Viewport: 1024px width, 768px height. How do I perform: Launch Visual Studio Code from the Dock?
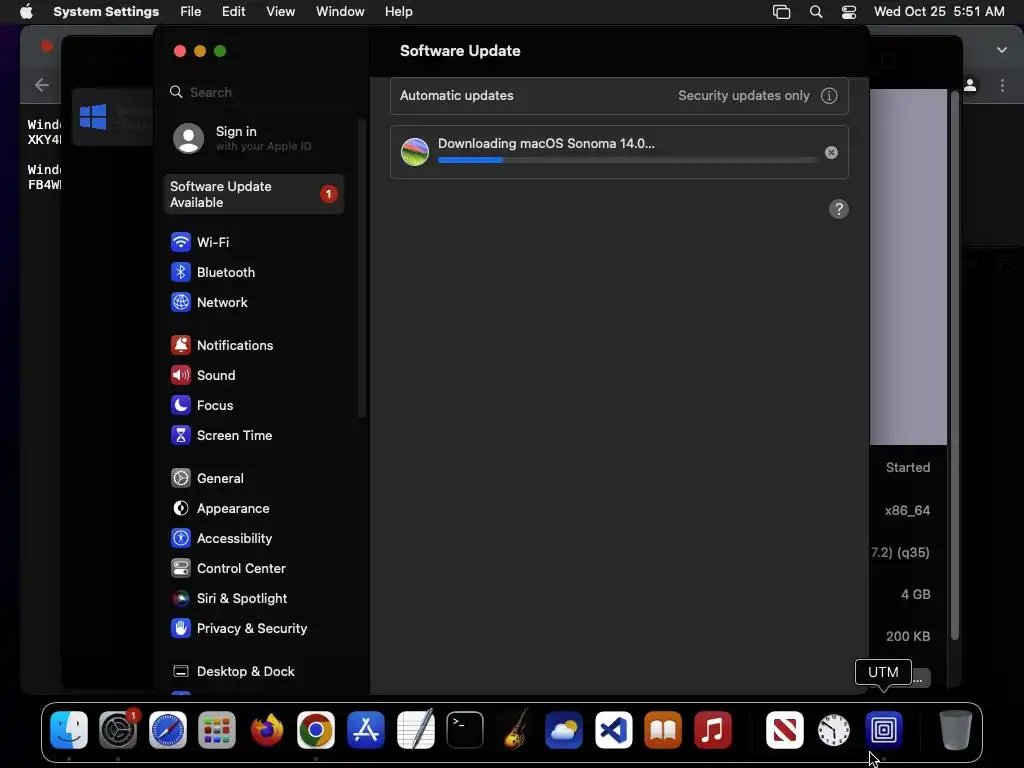click(613, 730)
